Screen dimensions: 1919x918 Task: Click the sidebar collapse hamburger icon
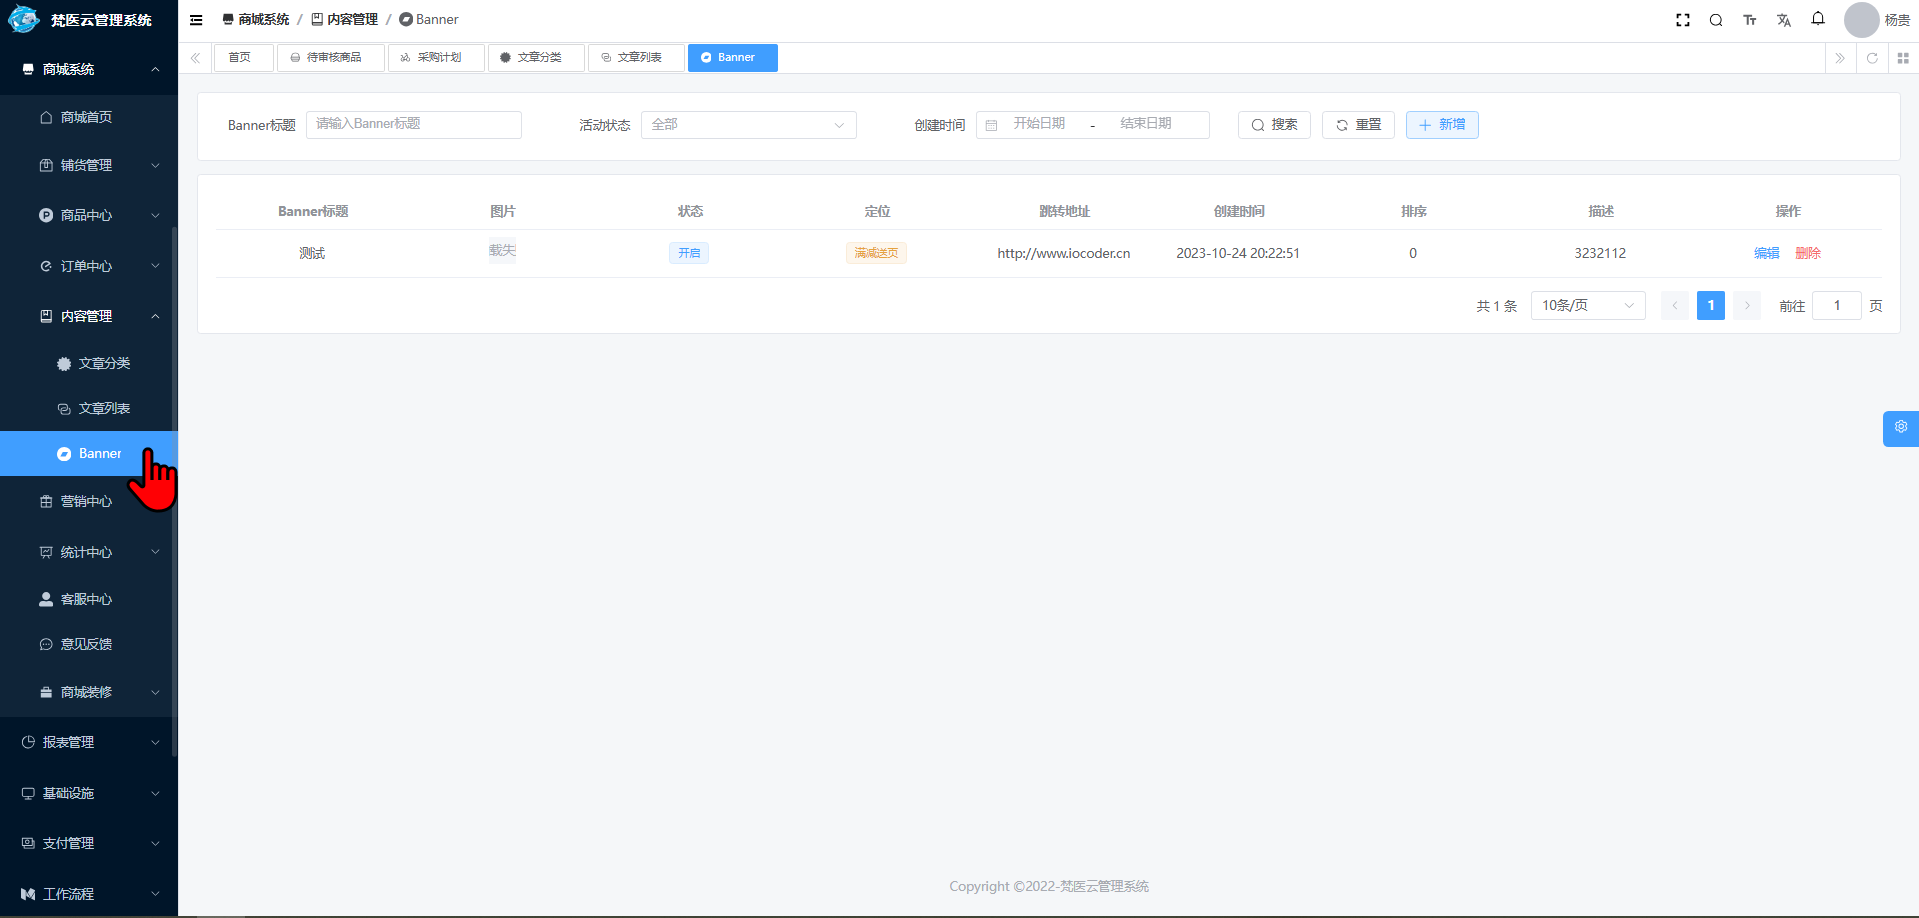196,20
